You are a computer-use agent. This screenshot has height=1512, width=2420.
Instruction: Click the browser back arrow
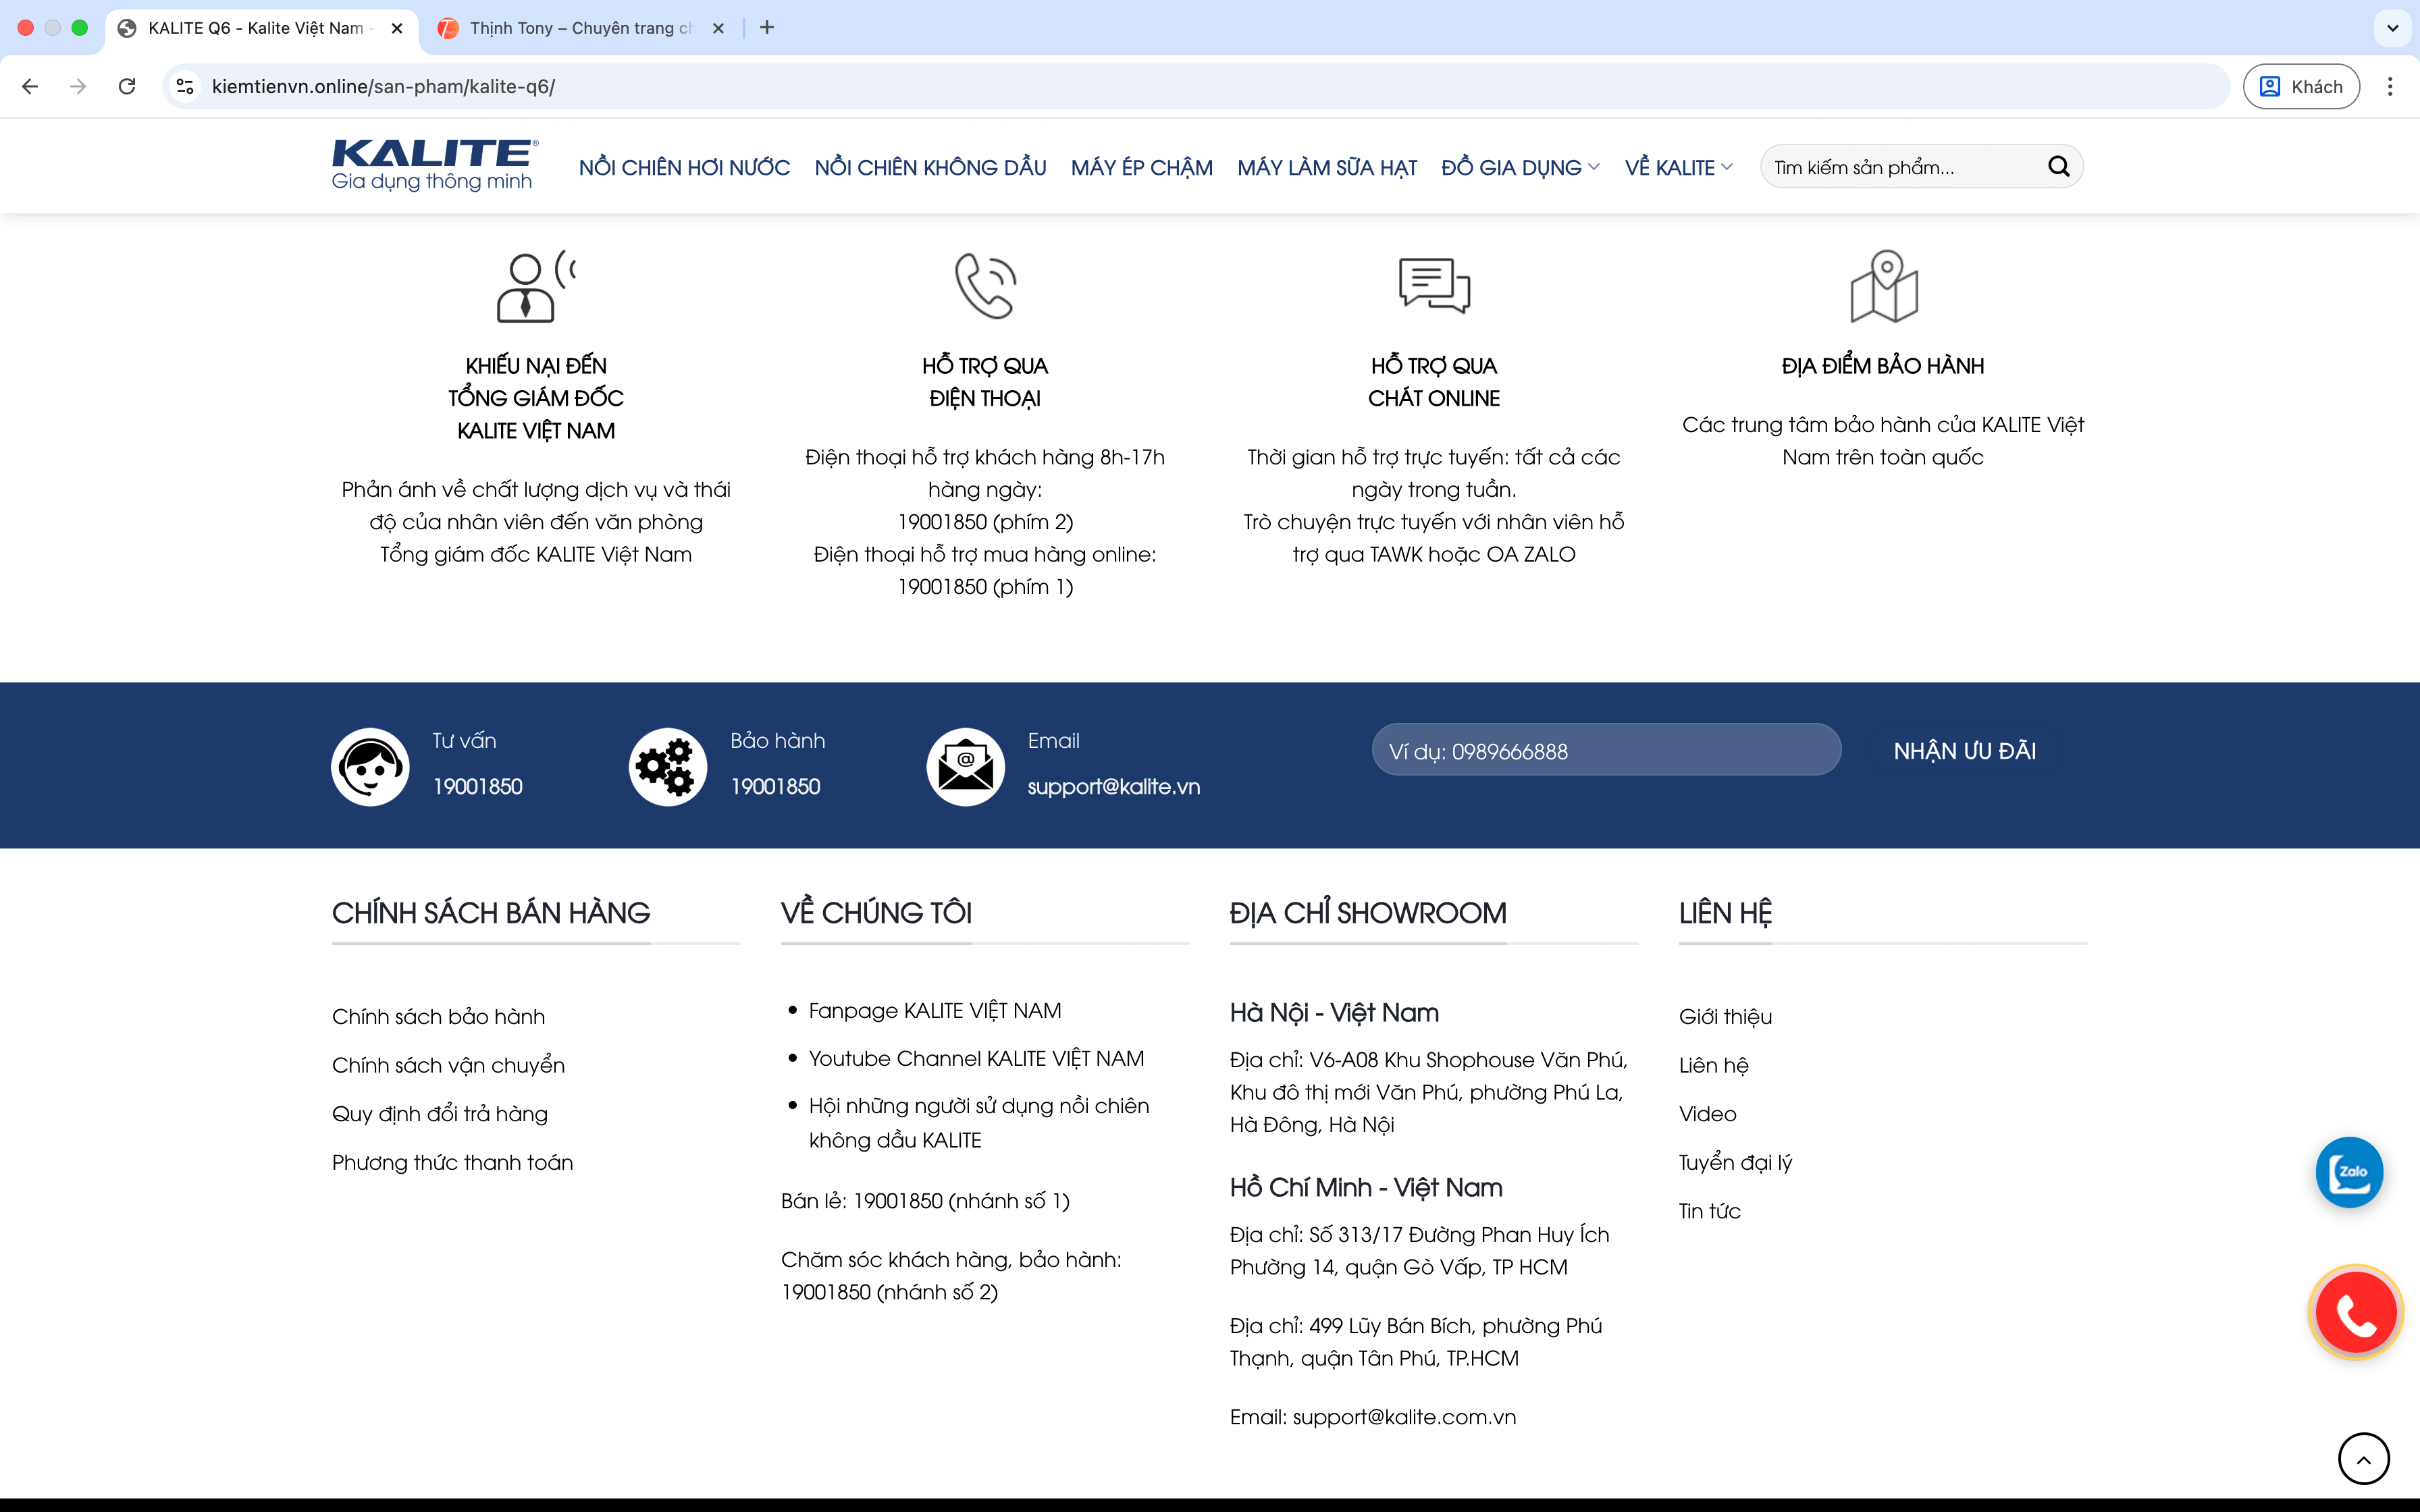tap(29, 87)
